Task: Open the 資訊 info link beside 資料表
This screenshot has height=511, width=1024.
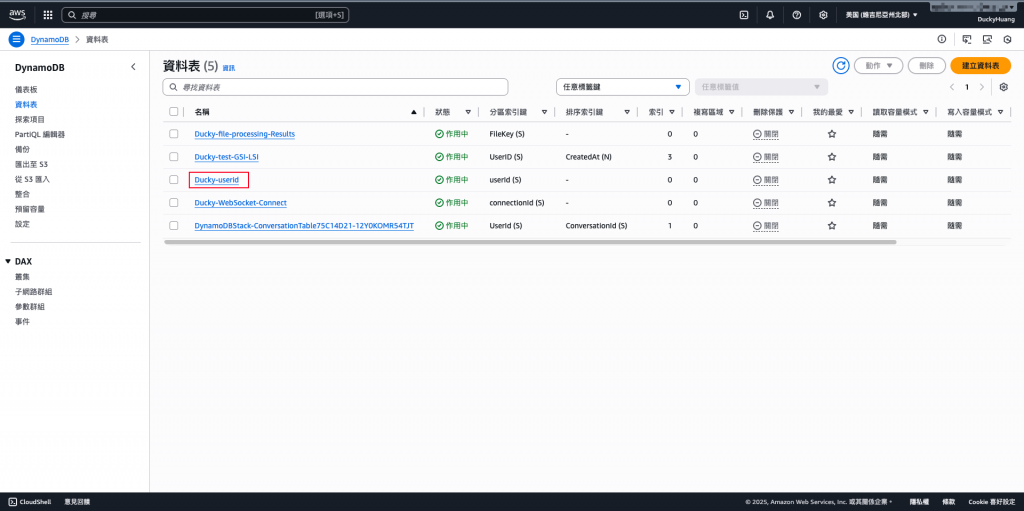Action: [229, 68]
